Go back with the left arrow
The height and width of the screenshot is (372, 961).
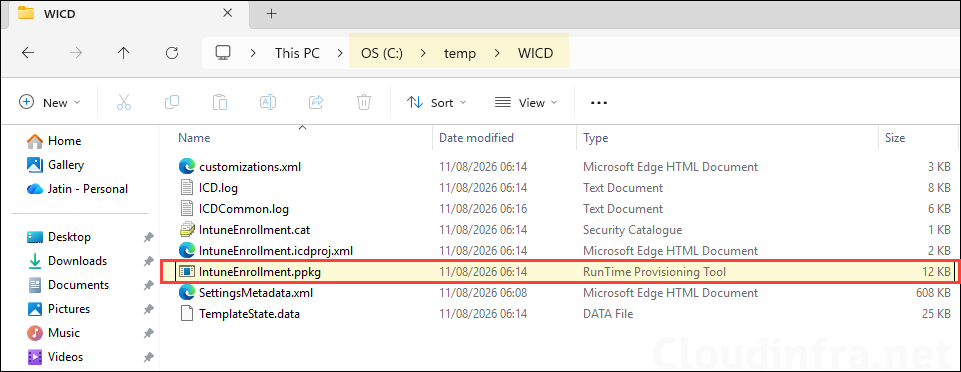(28, 53)
